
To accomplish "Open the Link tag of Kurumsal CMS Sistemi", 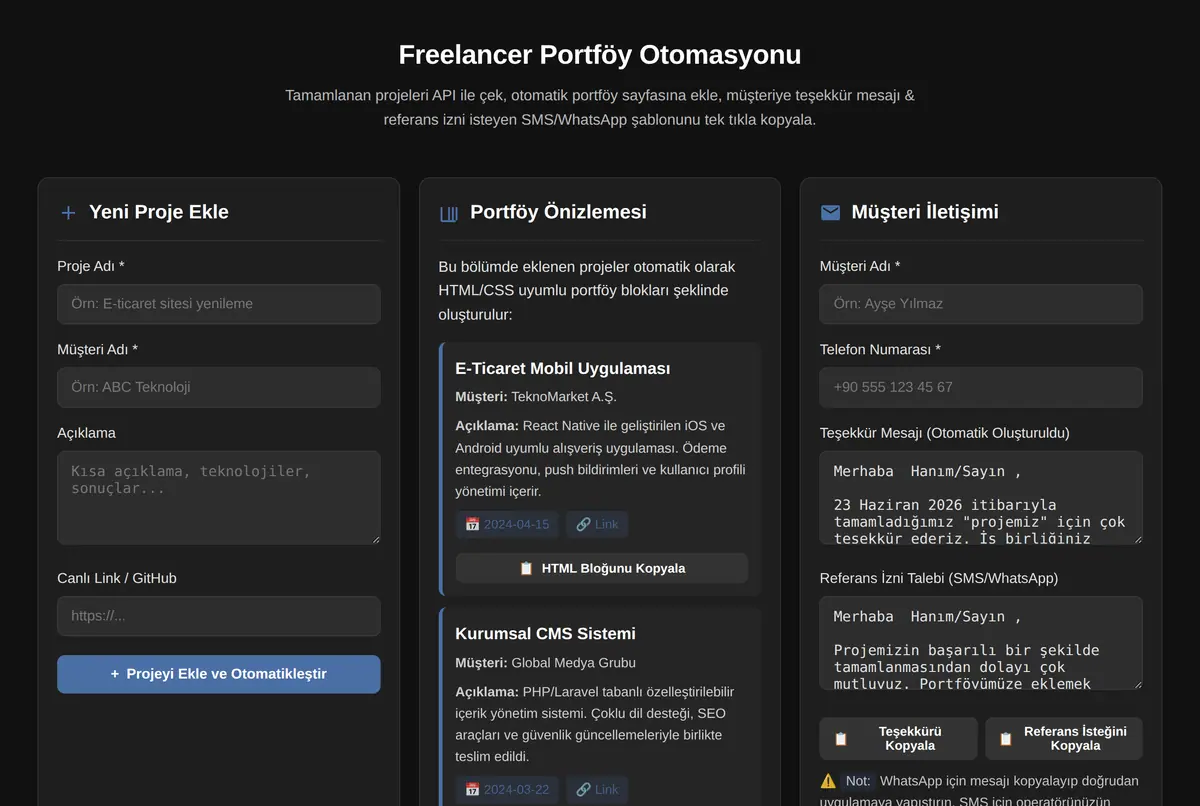I will click(597, 789).
